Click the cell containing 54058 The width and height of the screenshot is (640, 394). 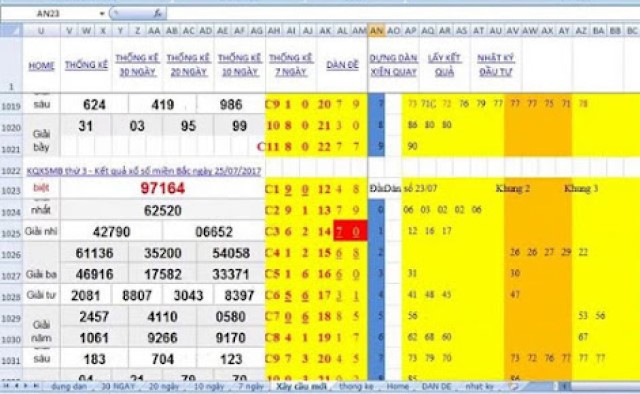click(x=231, y=253)
